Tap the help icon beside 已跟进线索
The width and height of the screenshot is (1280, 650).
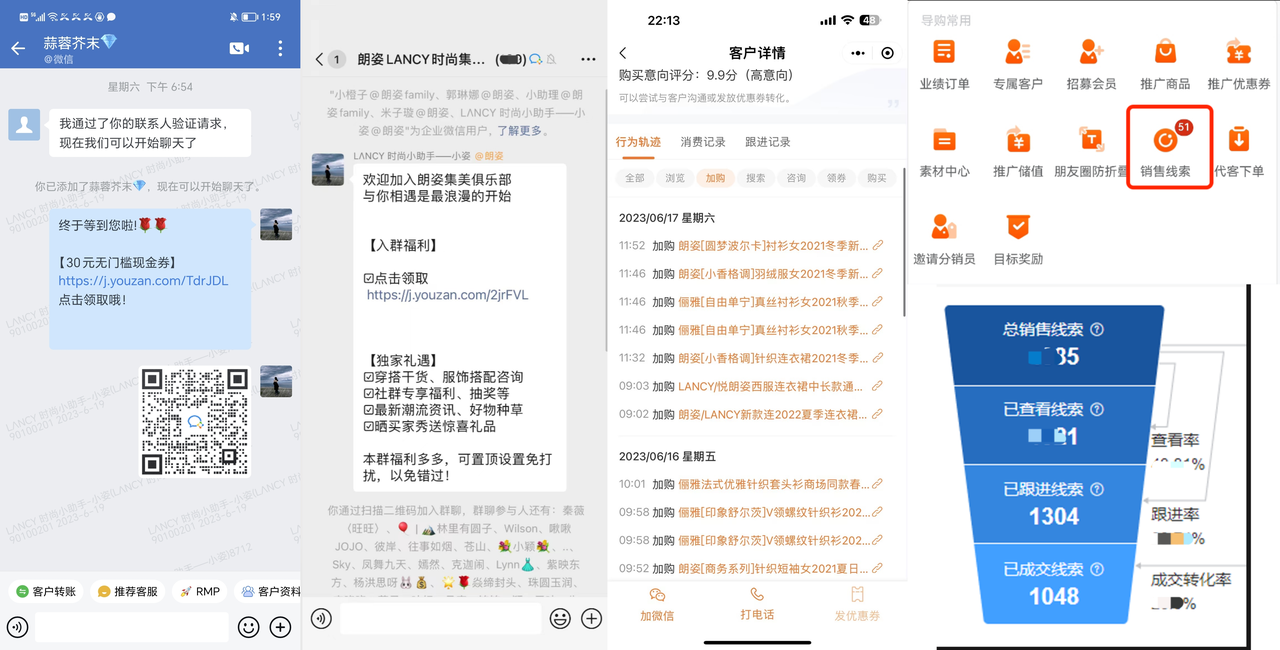[x=1097, y=490]
